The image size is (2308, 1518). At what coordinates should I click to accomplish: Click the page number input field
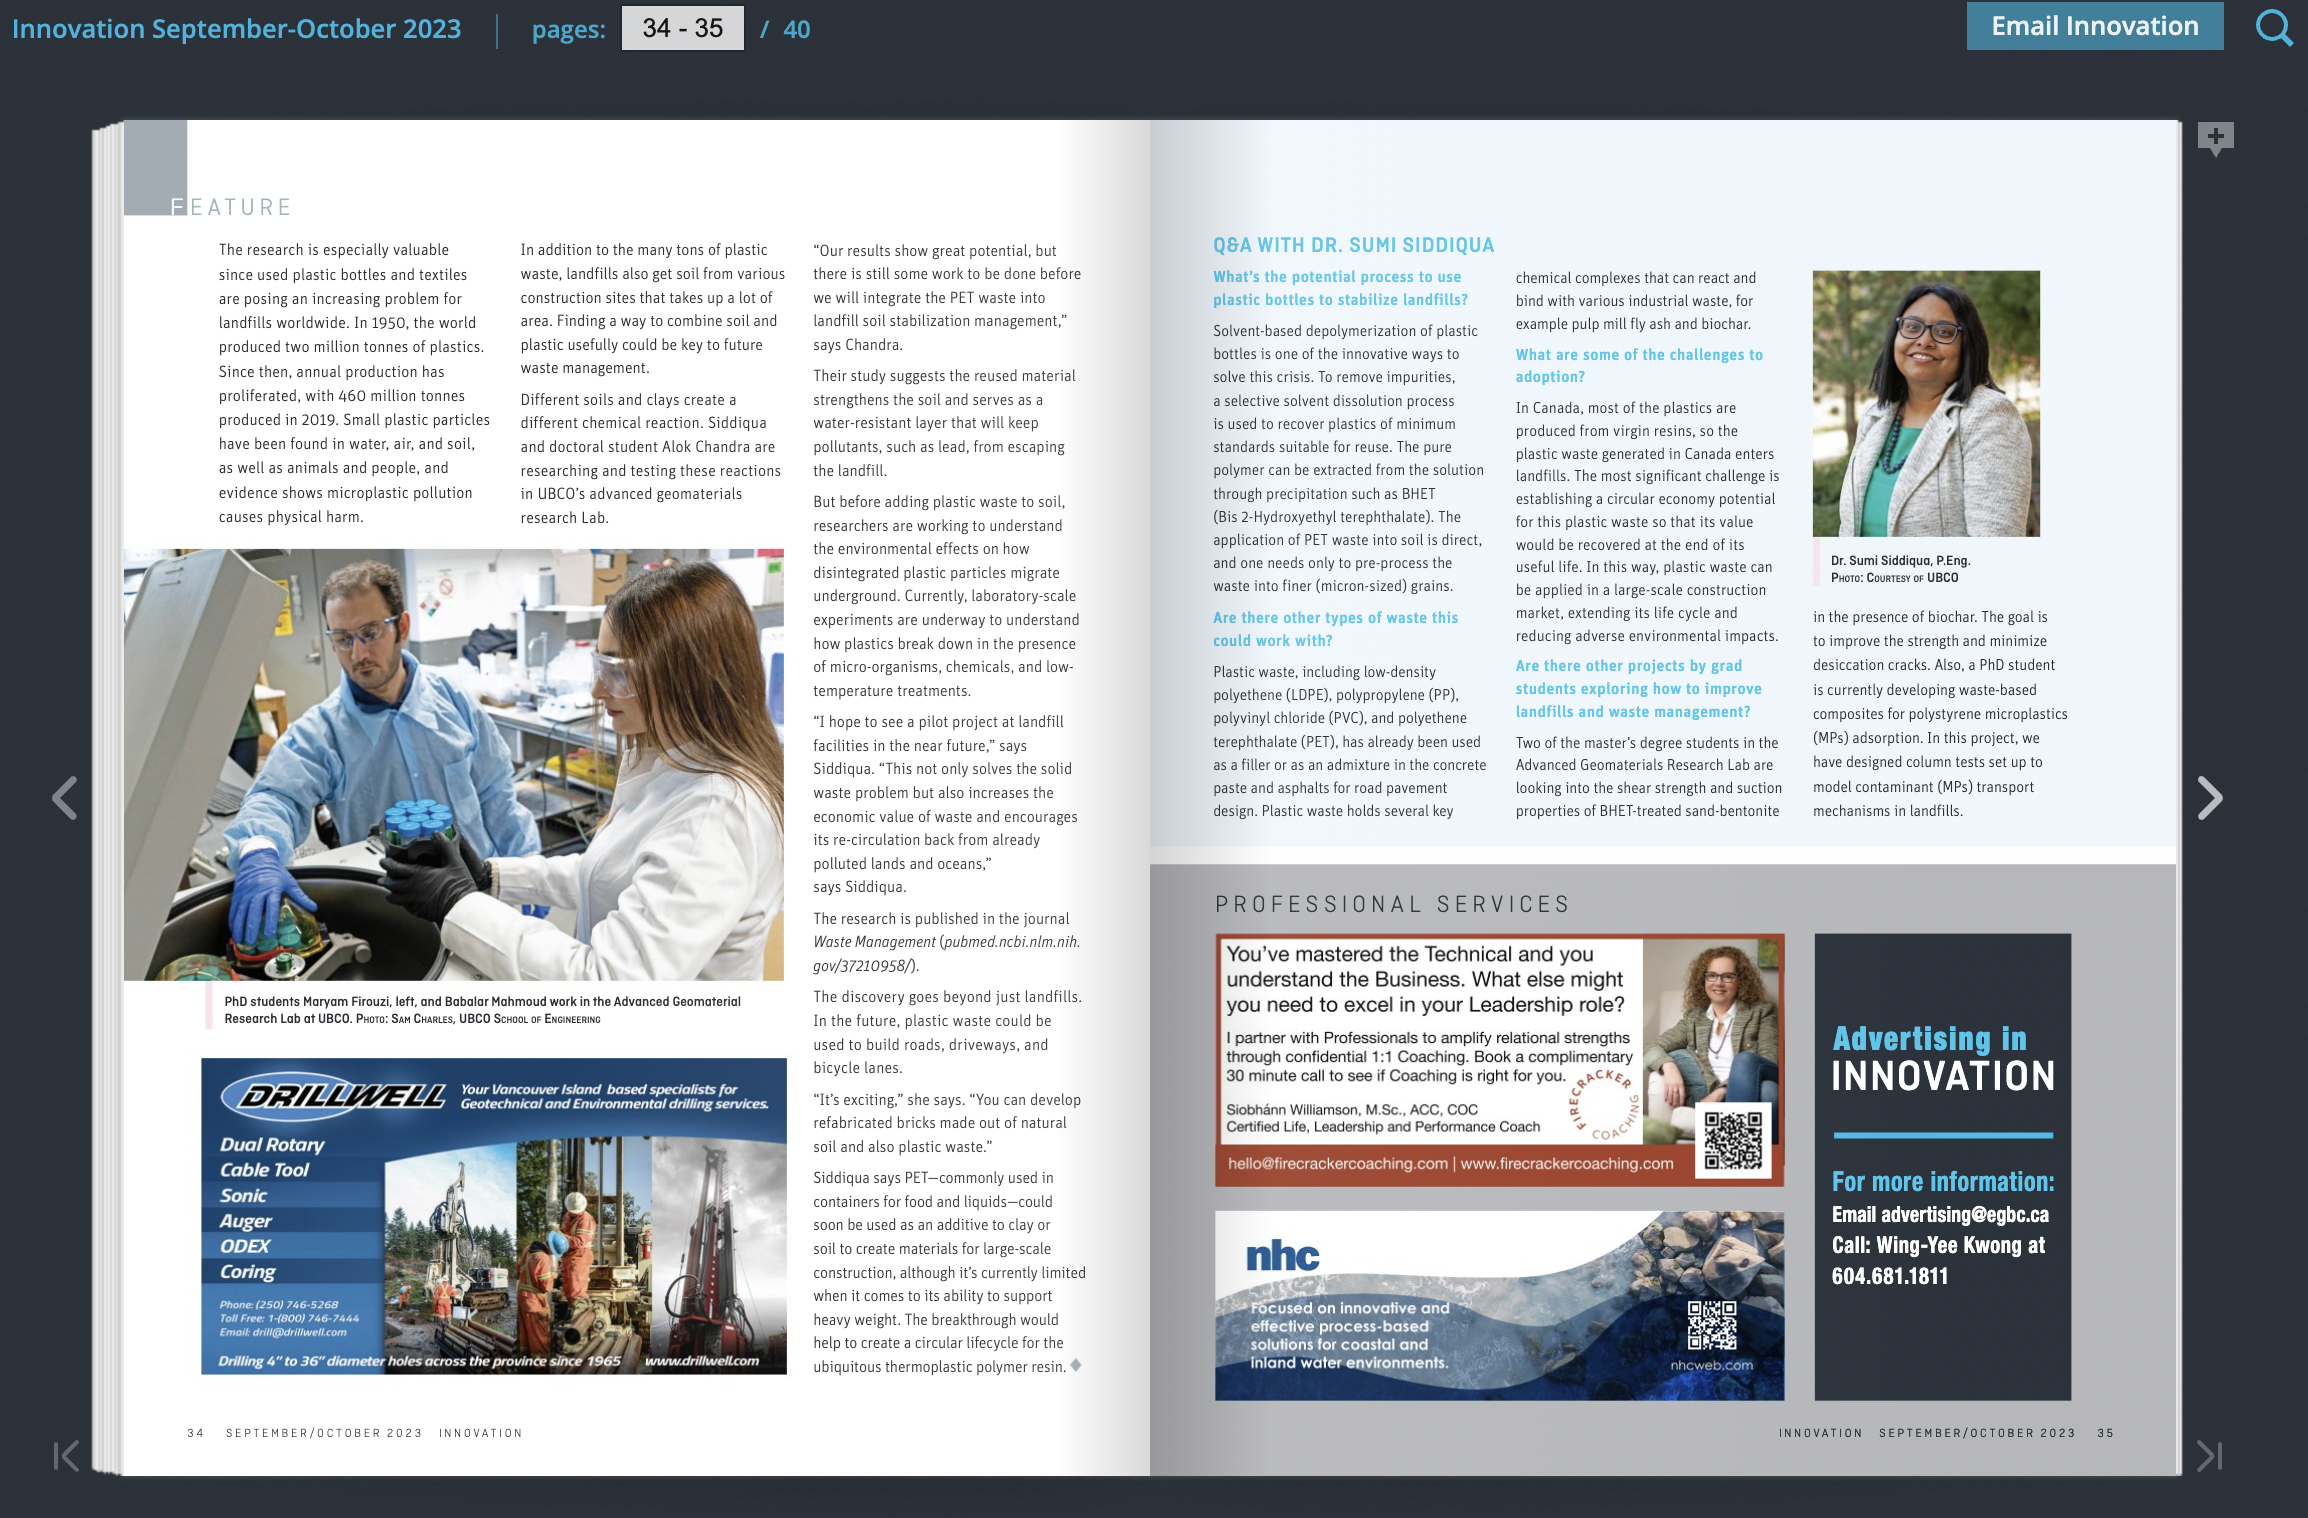pos(682,28)
